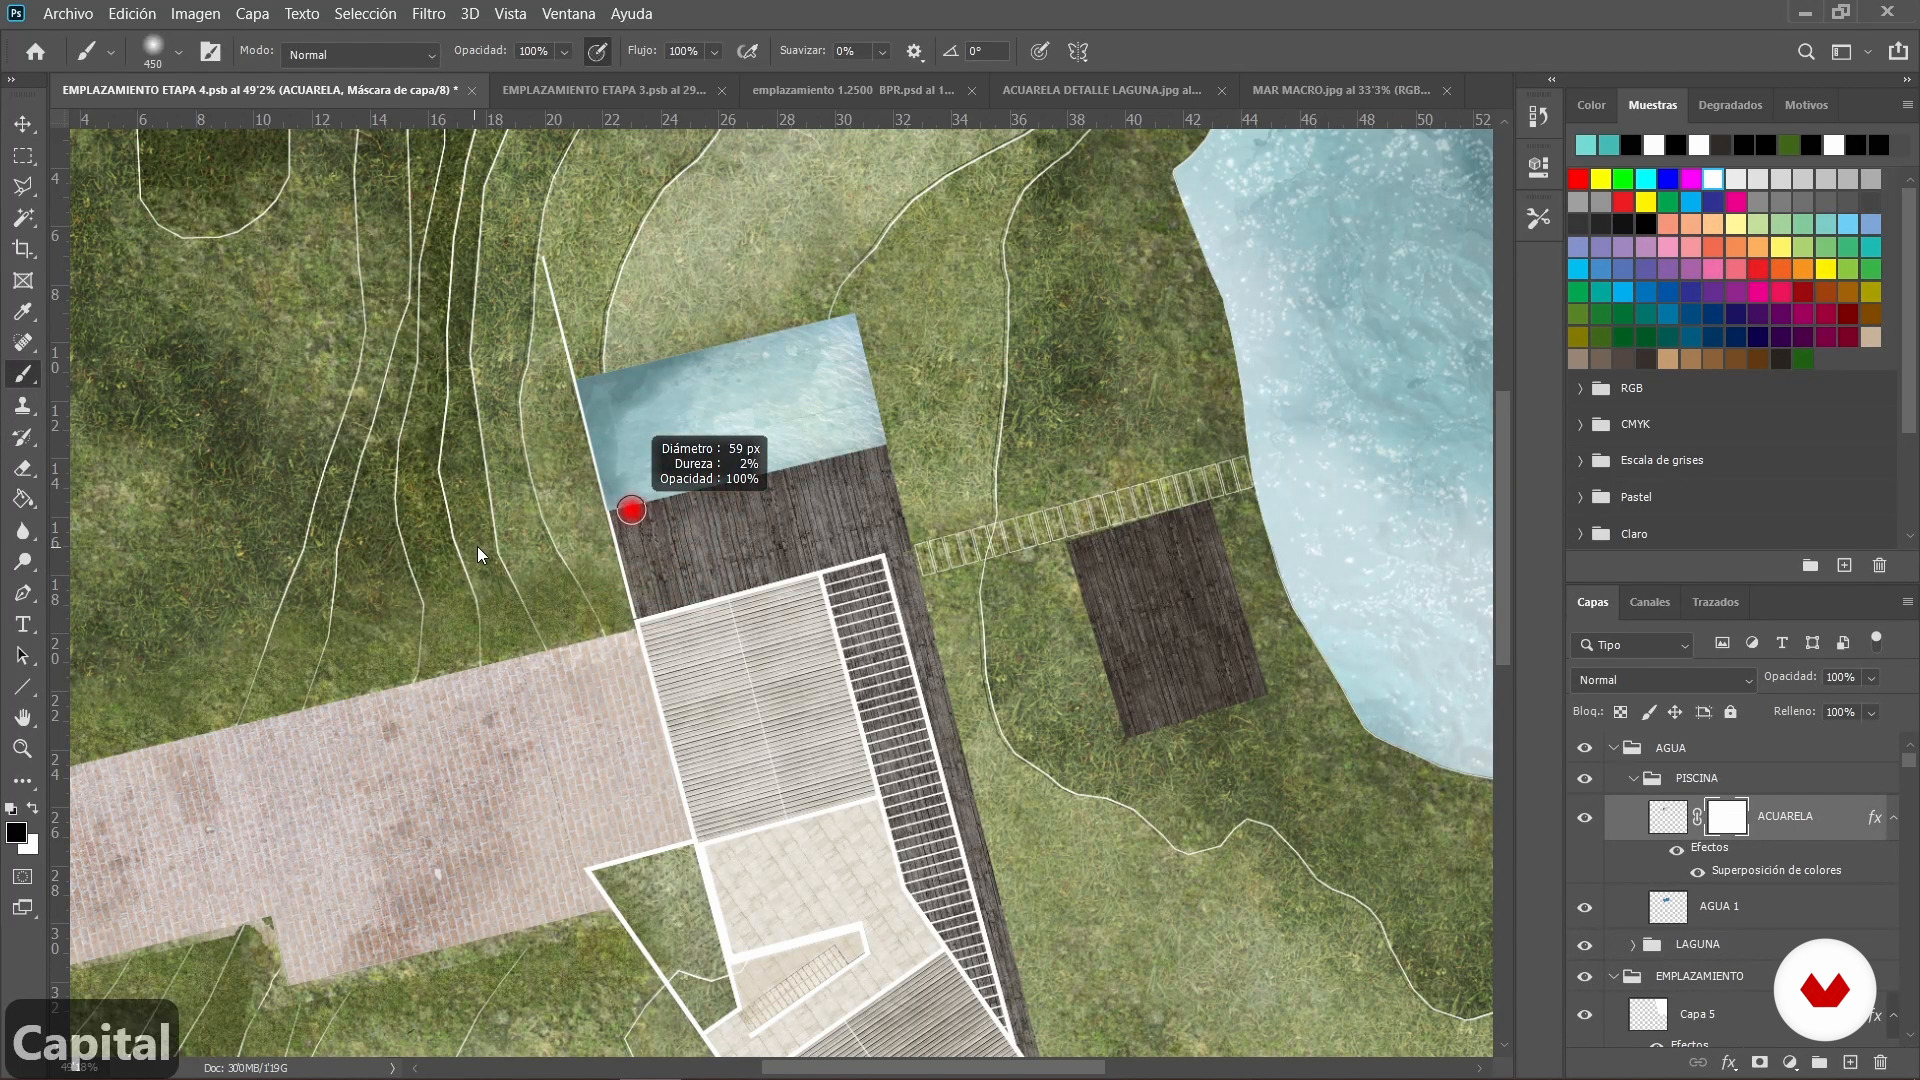Toggle airbrush build-up effects
1920x1080 pixels.
[x=747, y=52]
